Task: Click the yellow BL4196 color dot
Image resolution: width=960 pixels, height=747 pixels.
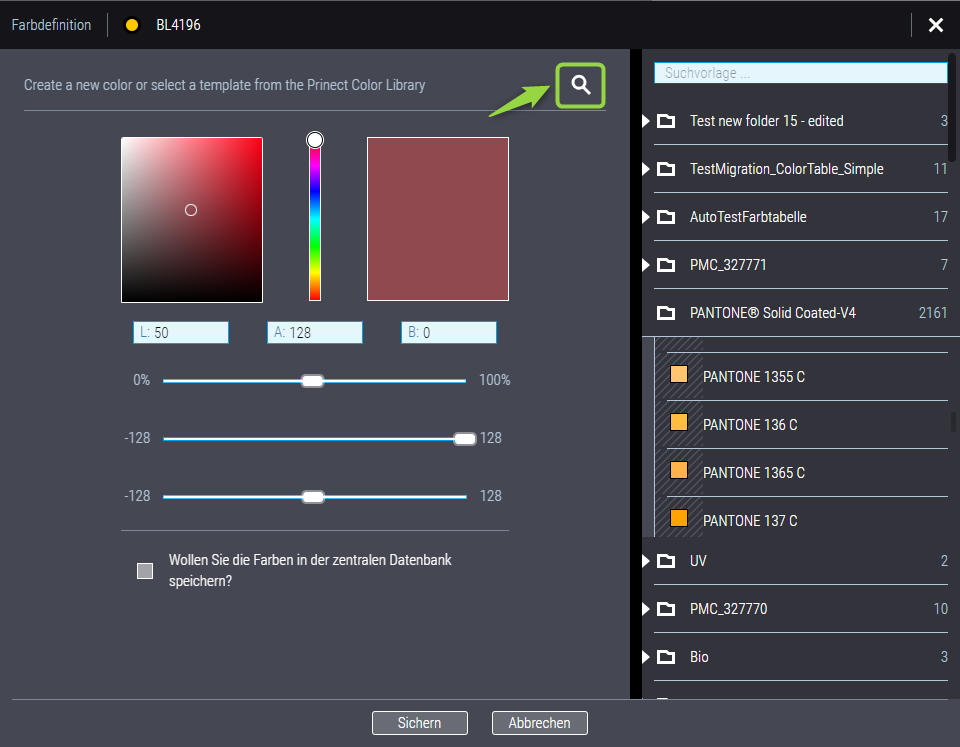Action: pos(131,25)
